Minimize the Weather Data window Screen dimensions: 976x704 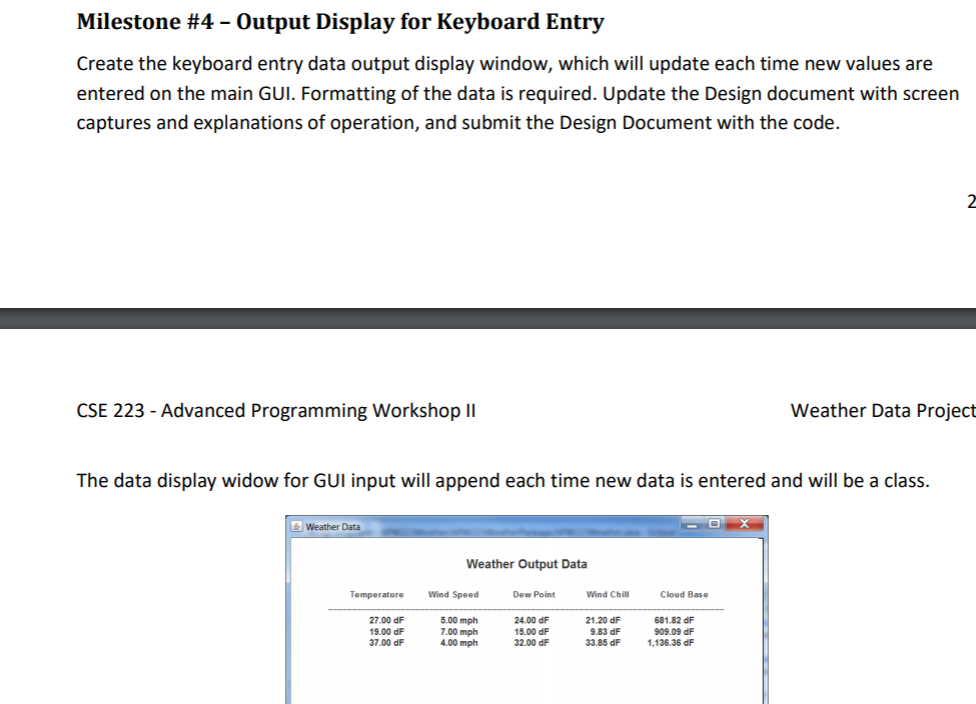coord(693,525)
